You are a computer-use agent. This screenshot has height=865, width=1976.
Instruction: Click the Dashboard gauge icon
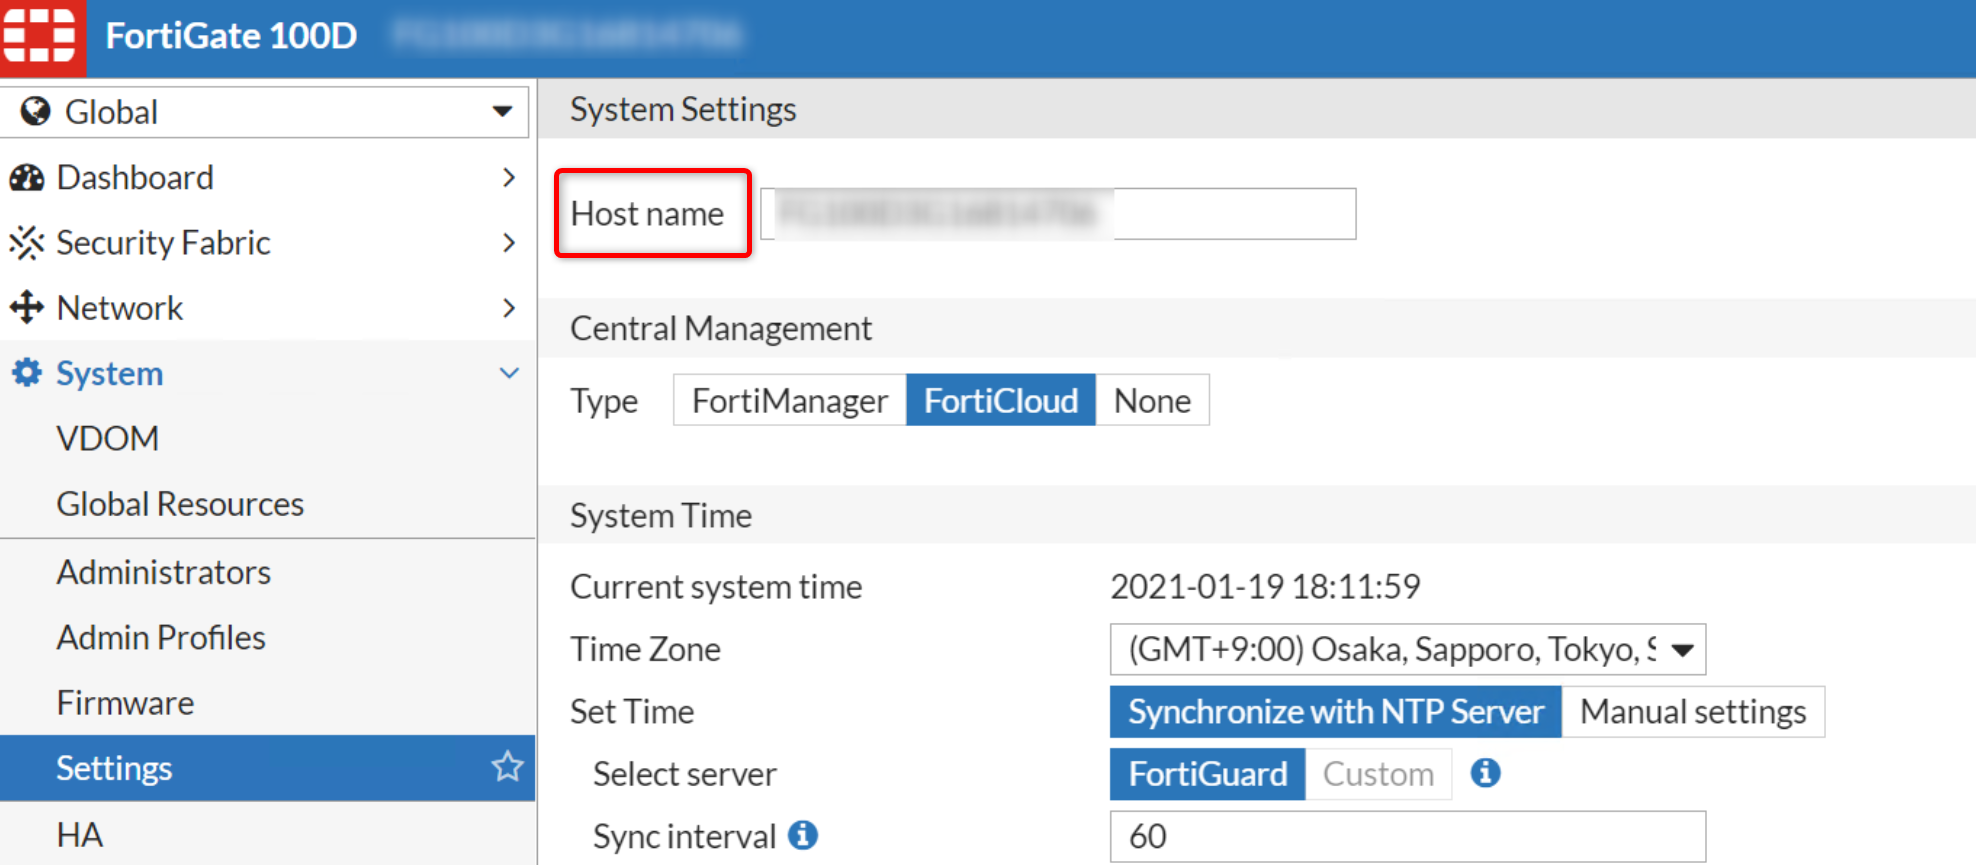pyautogui.click(x=27, y=178)
